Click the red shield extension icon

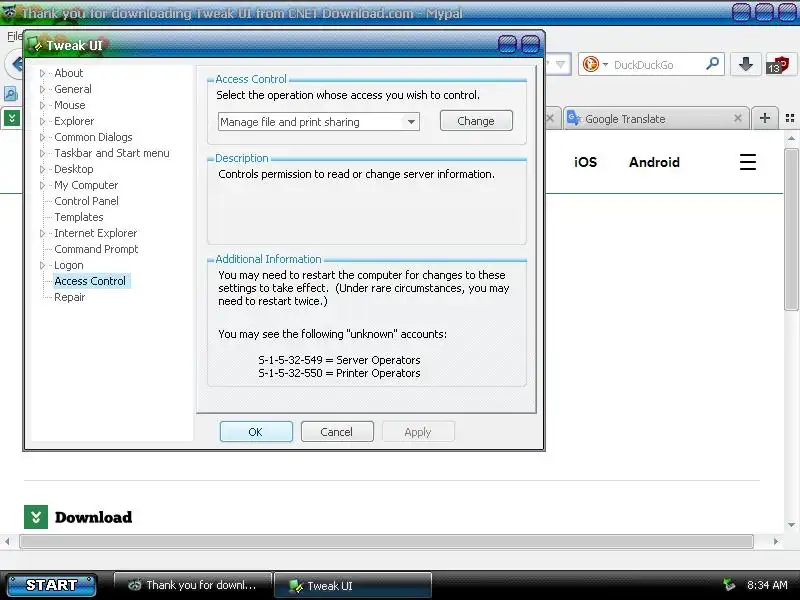tap(778, 65)
